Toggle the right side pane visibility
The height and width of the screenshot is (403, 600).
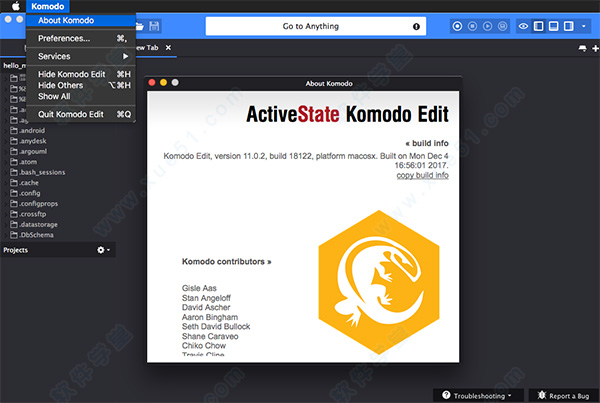point(569,26)
